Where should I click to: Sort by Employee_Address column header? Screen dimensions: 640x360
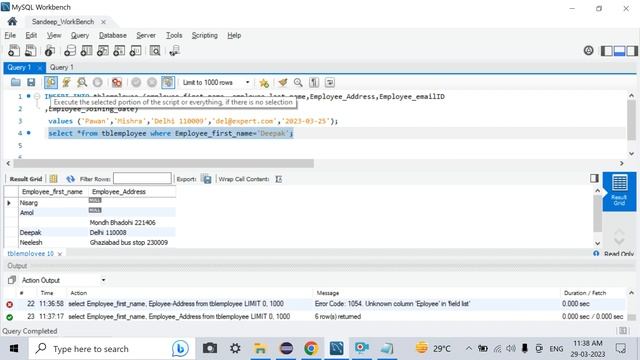click(x=119, y=191)
